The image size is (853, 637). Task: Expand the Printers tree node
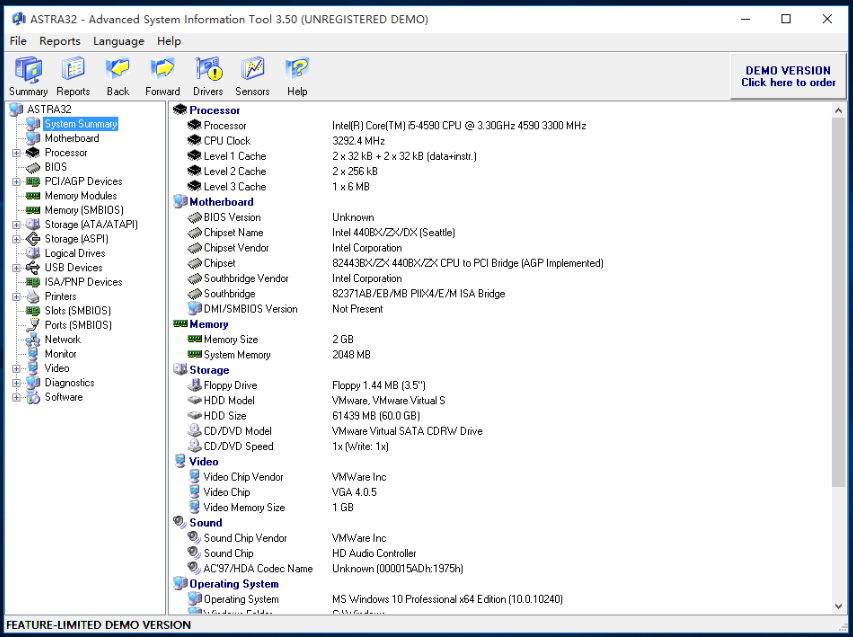point(16,296)
